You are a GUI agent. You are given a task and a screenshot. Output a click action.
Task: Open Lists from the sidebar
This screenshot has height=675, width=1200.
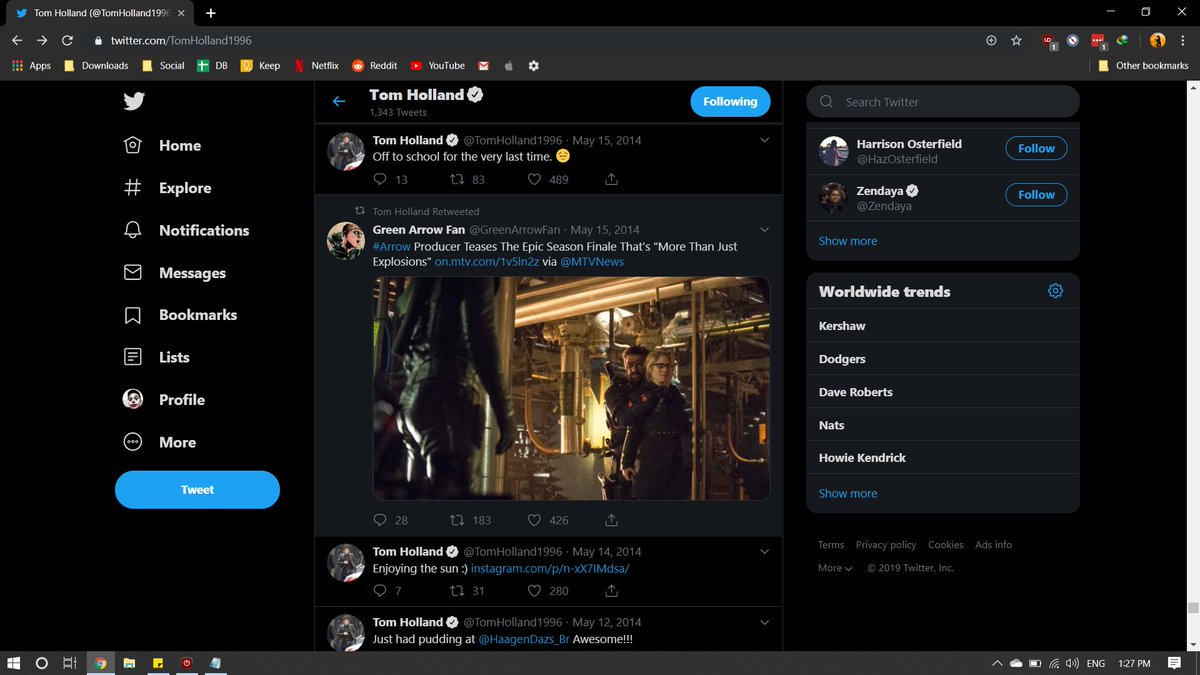pos(156,357)
